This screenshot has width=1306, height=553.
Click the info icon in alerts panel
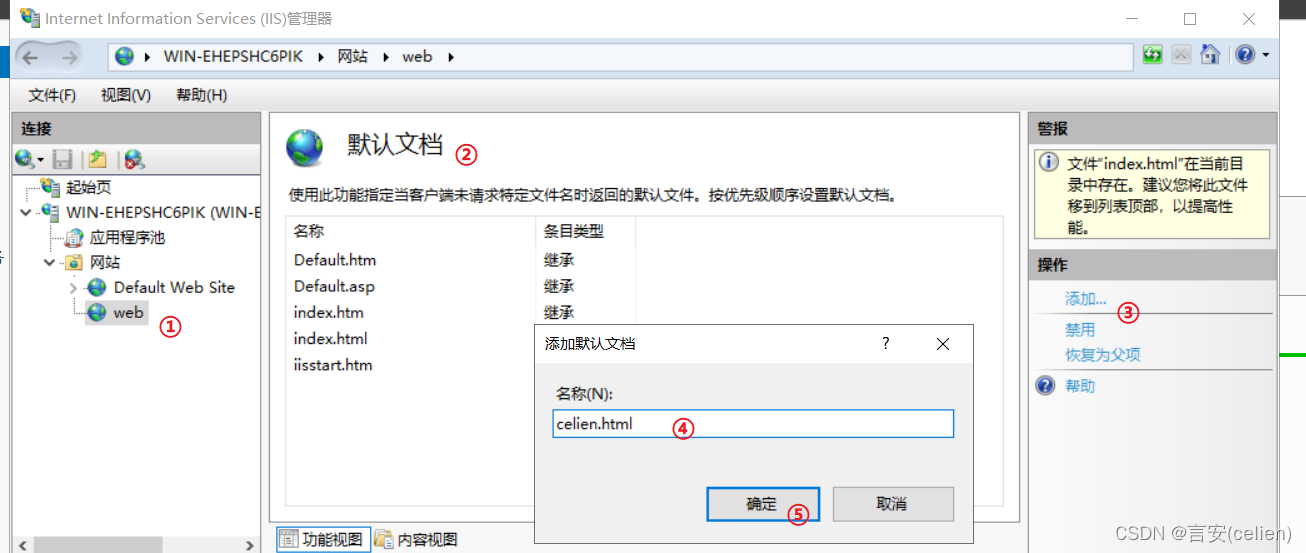click(1048, 162)
